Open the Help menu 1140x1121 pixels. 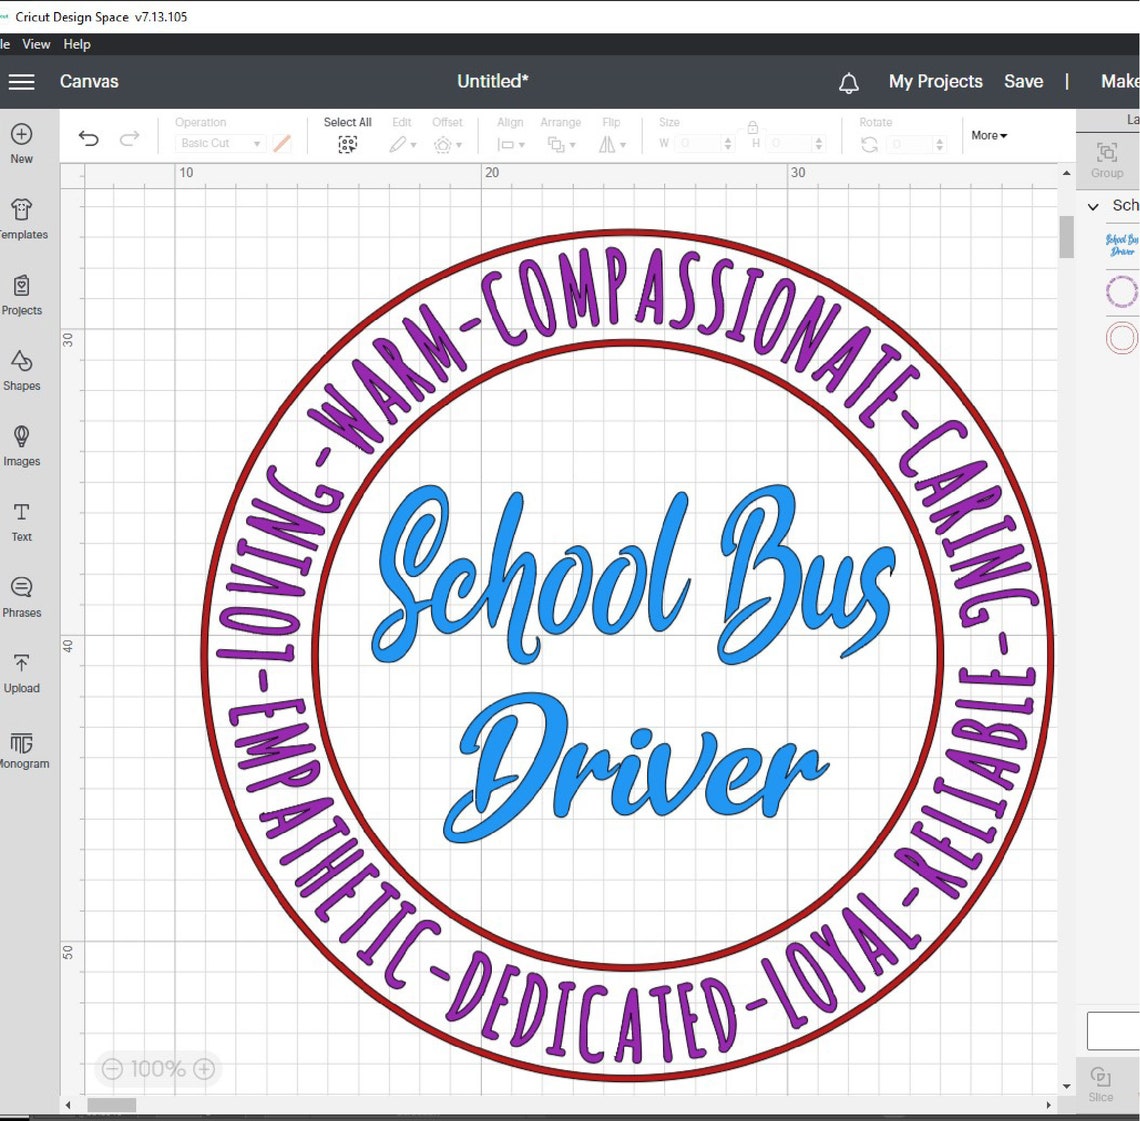(x=77, y=44)
